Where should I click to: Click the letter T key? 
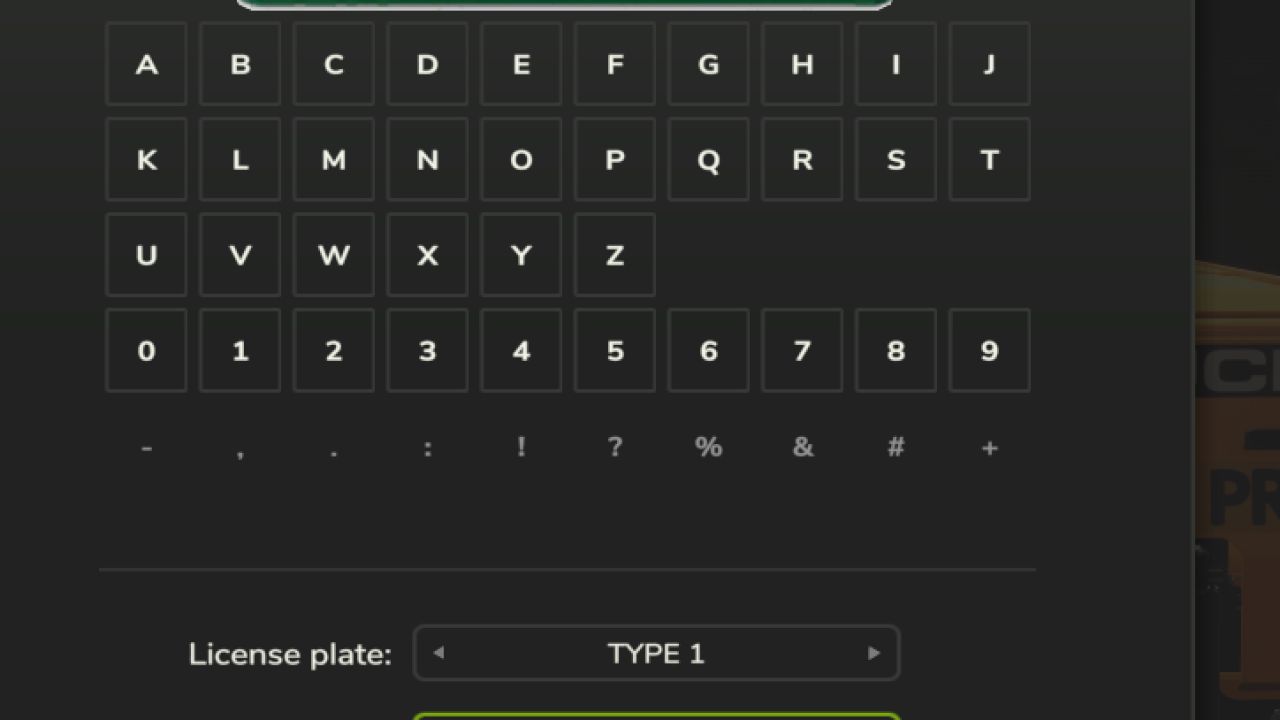[x=989, y=159]
